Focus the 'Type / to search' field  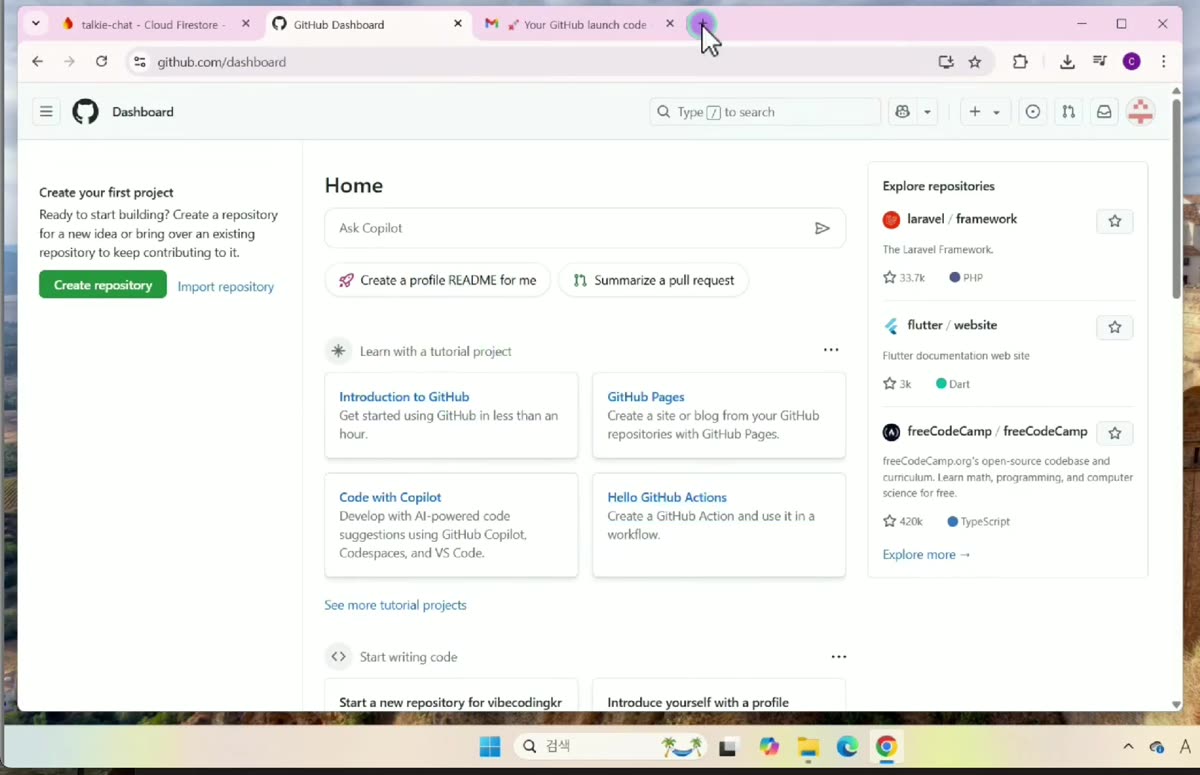(765, 112)
